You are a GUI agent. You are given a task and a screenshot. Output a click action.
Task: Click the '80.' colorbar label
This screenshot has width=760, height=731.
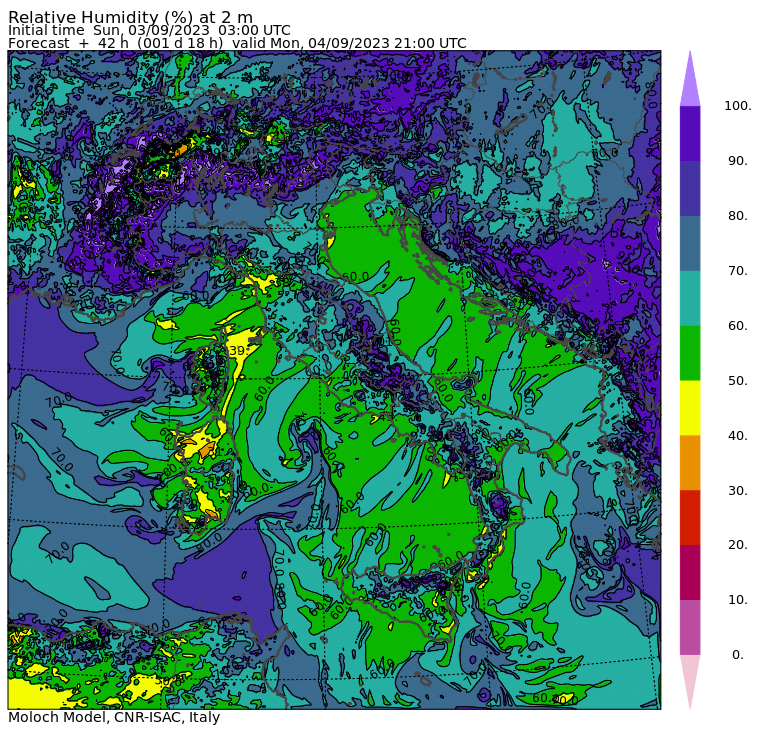[737, 215]
